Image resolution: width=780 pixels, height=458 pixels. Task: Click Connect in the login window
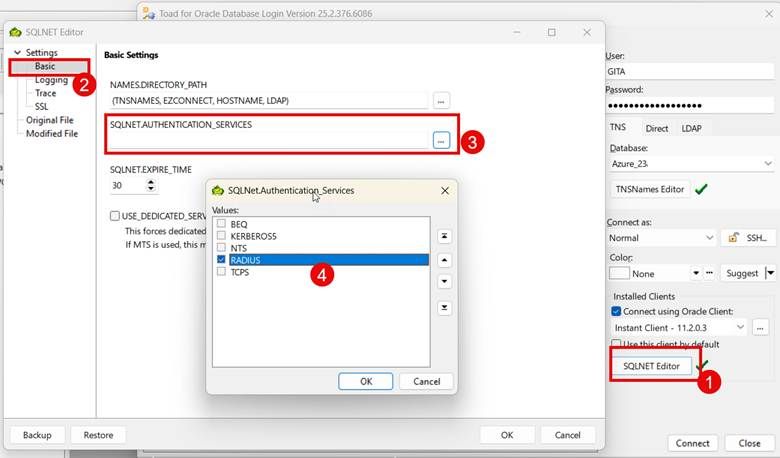692,443
